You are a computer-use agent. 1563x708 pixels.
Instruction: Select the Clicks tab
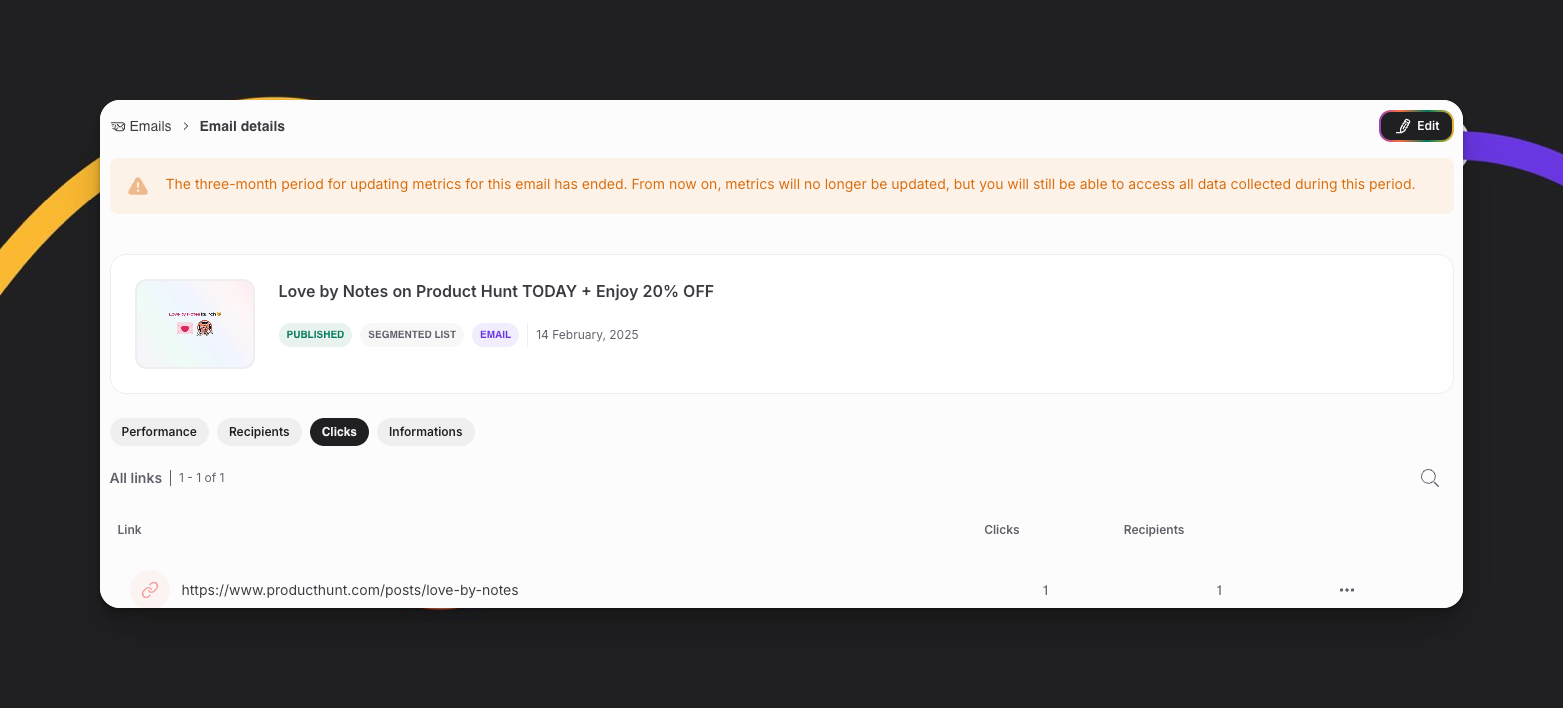tap(339, 432)
